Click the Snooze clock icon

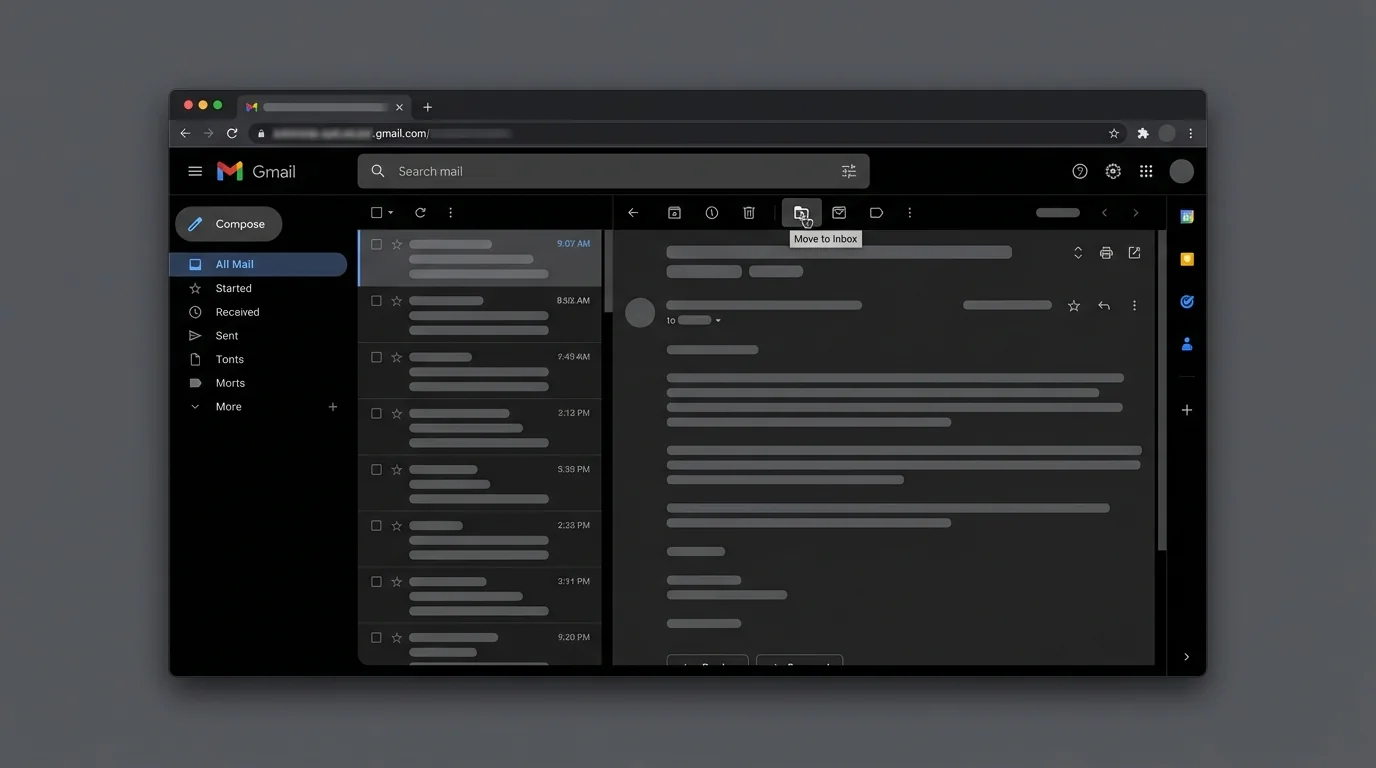point(711,213)
